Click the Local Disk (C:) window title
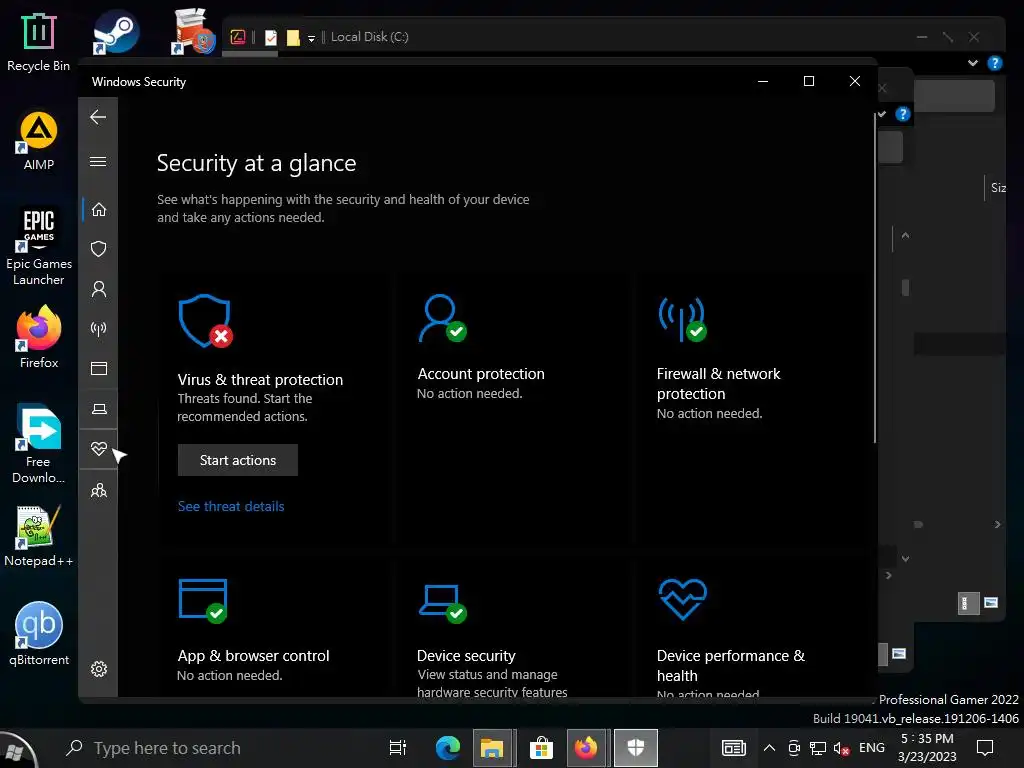The image size is (1024, 768). point(370,37)
